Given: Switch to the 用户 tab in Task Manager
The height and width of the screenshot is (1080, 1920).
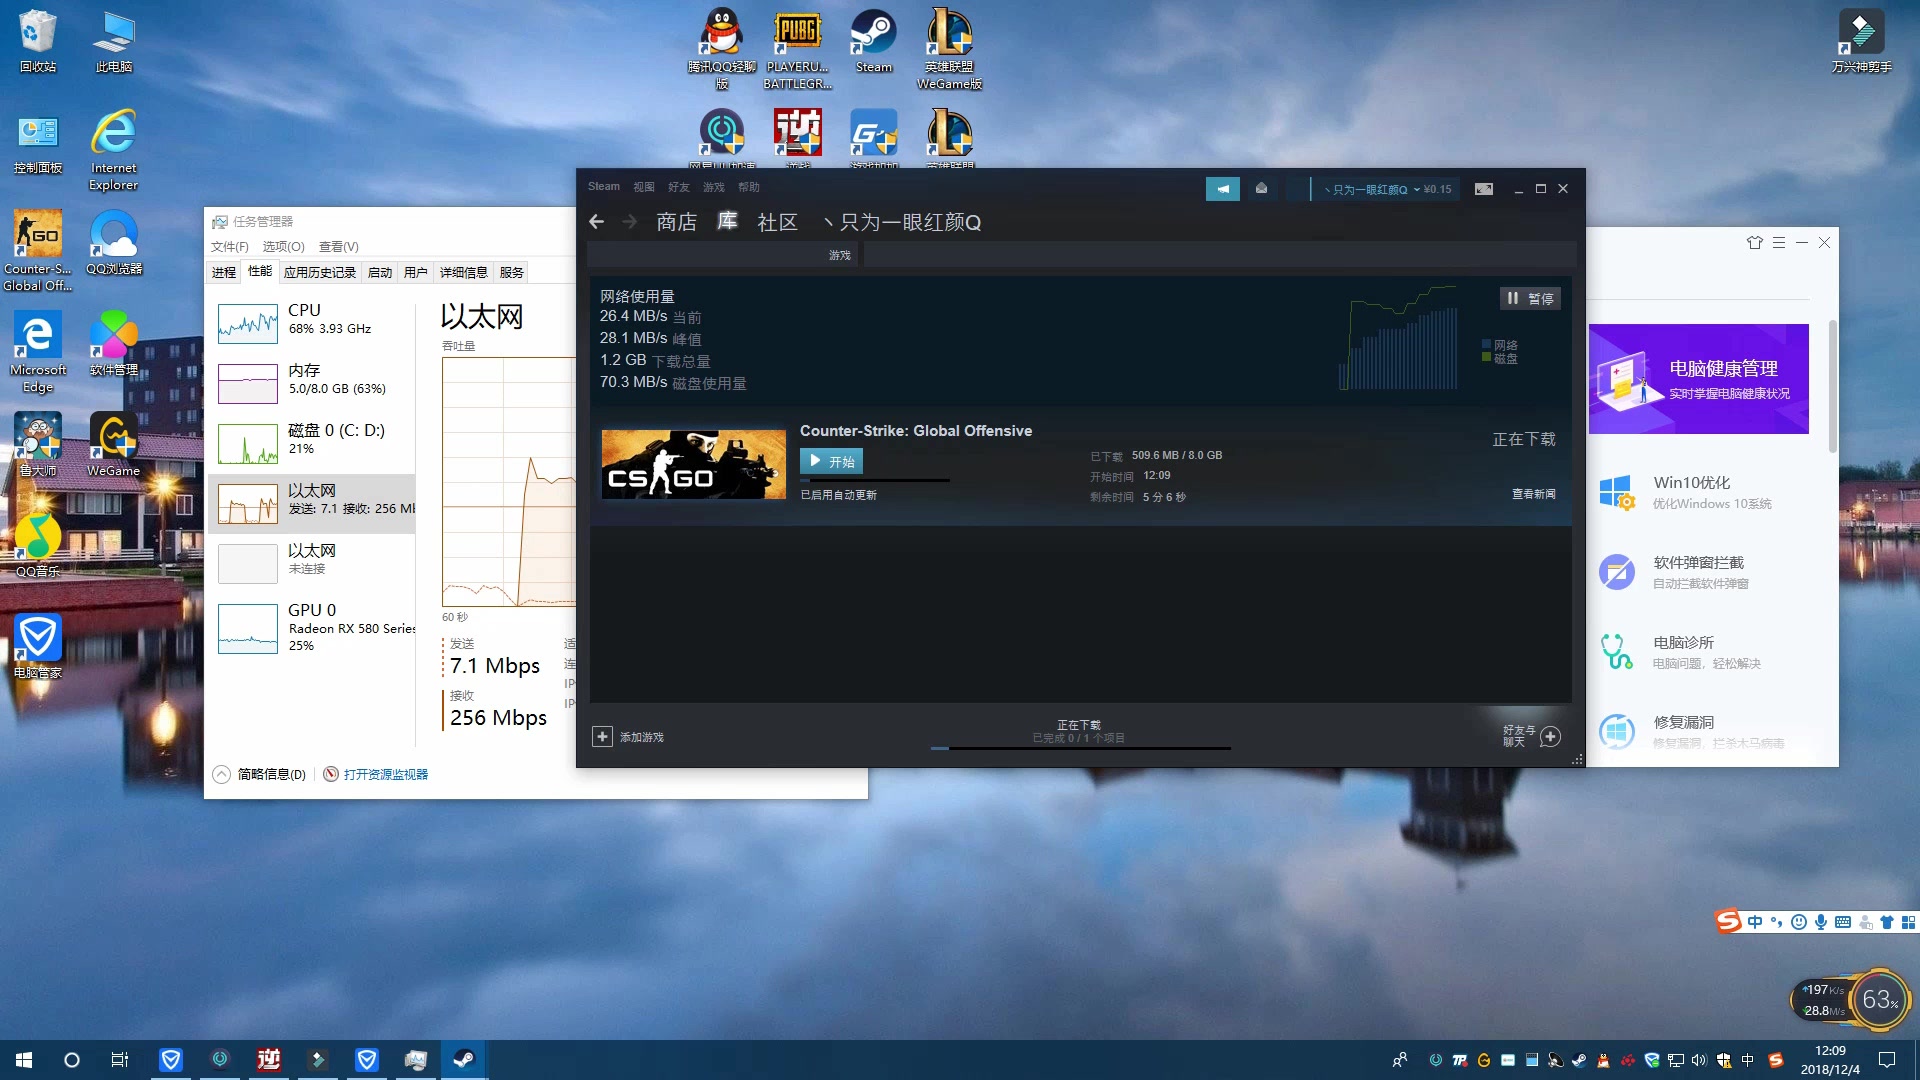Looking at the screenshot, I should coord(415,272).
